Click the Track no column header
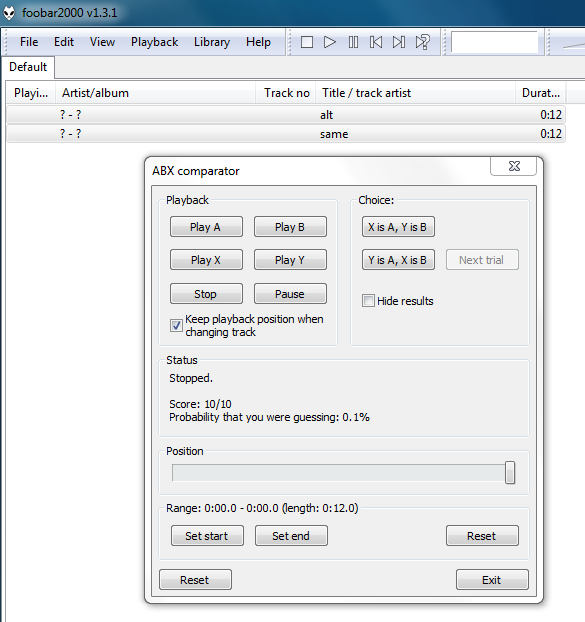Screen dimensions: 585x622 point(286,93)
